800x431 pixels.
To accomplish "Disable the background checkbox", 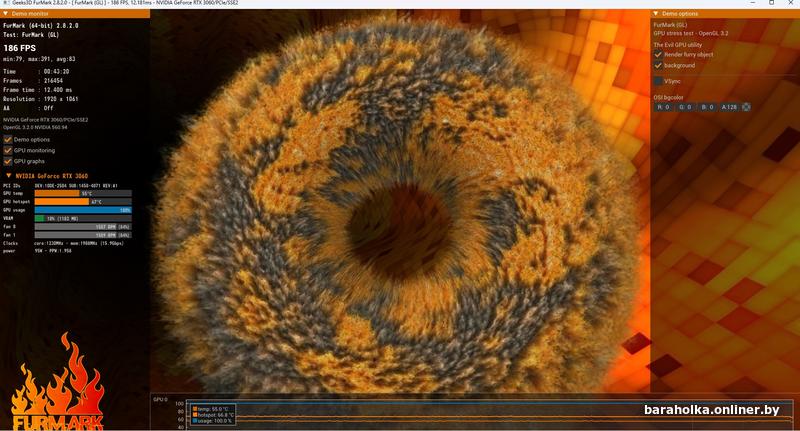I will pos(658,65).
